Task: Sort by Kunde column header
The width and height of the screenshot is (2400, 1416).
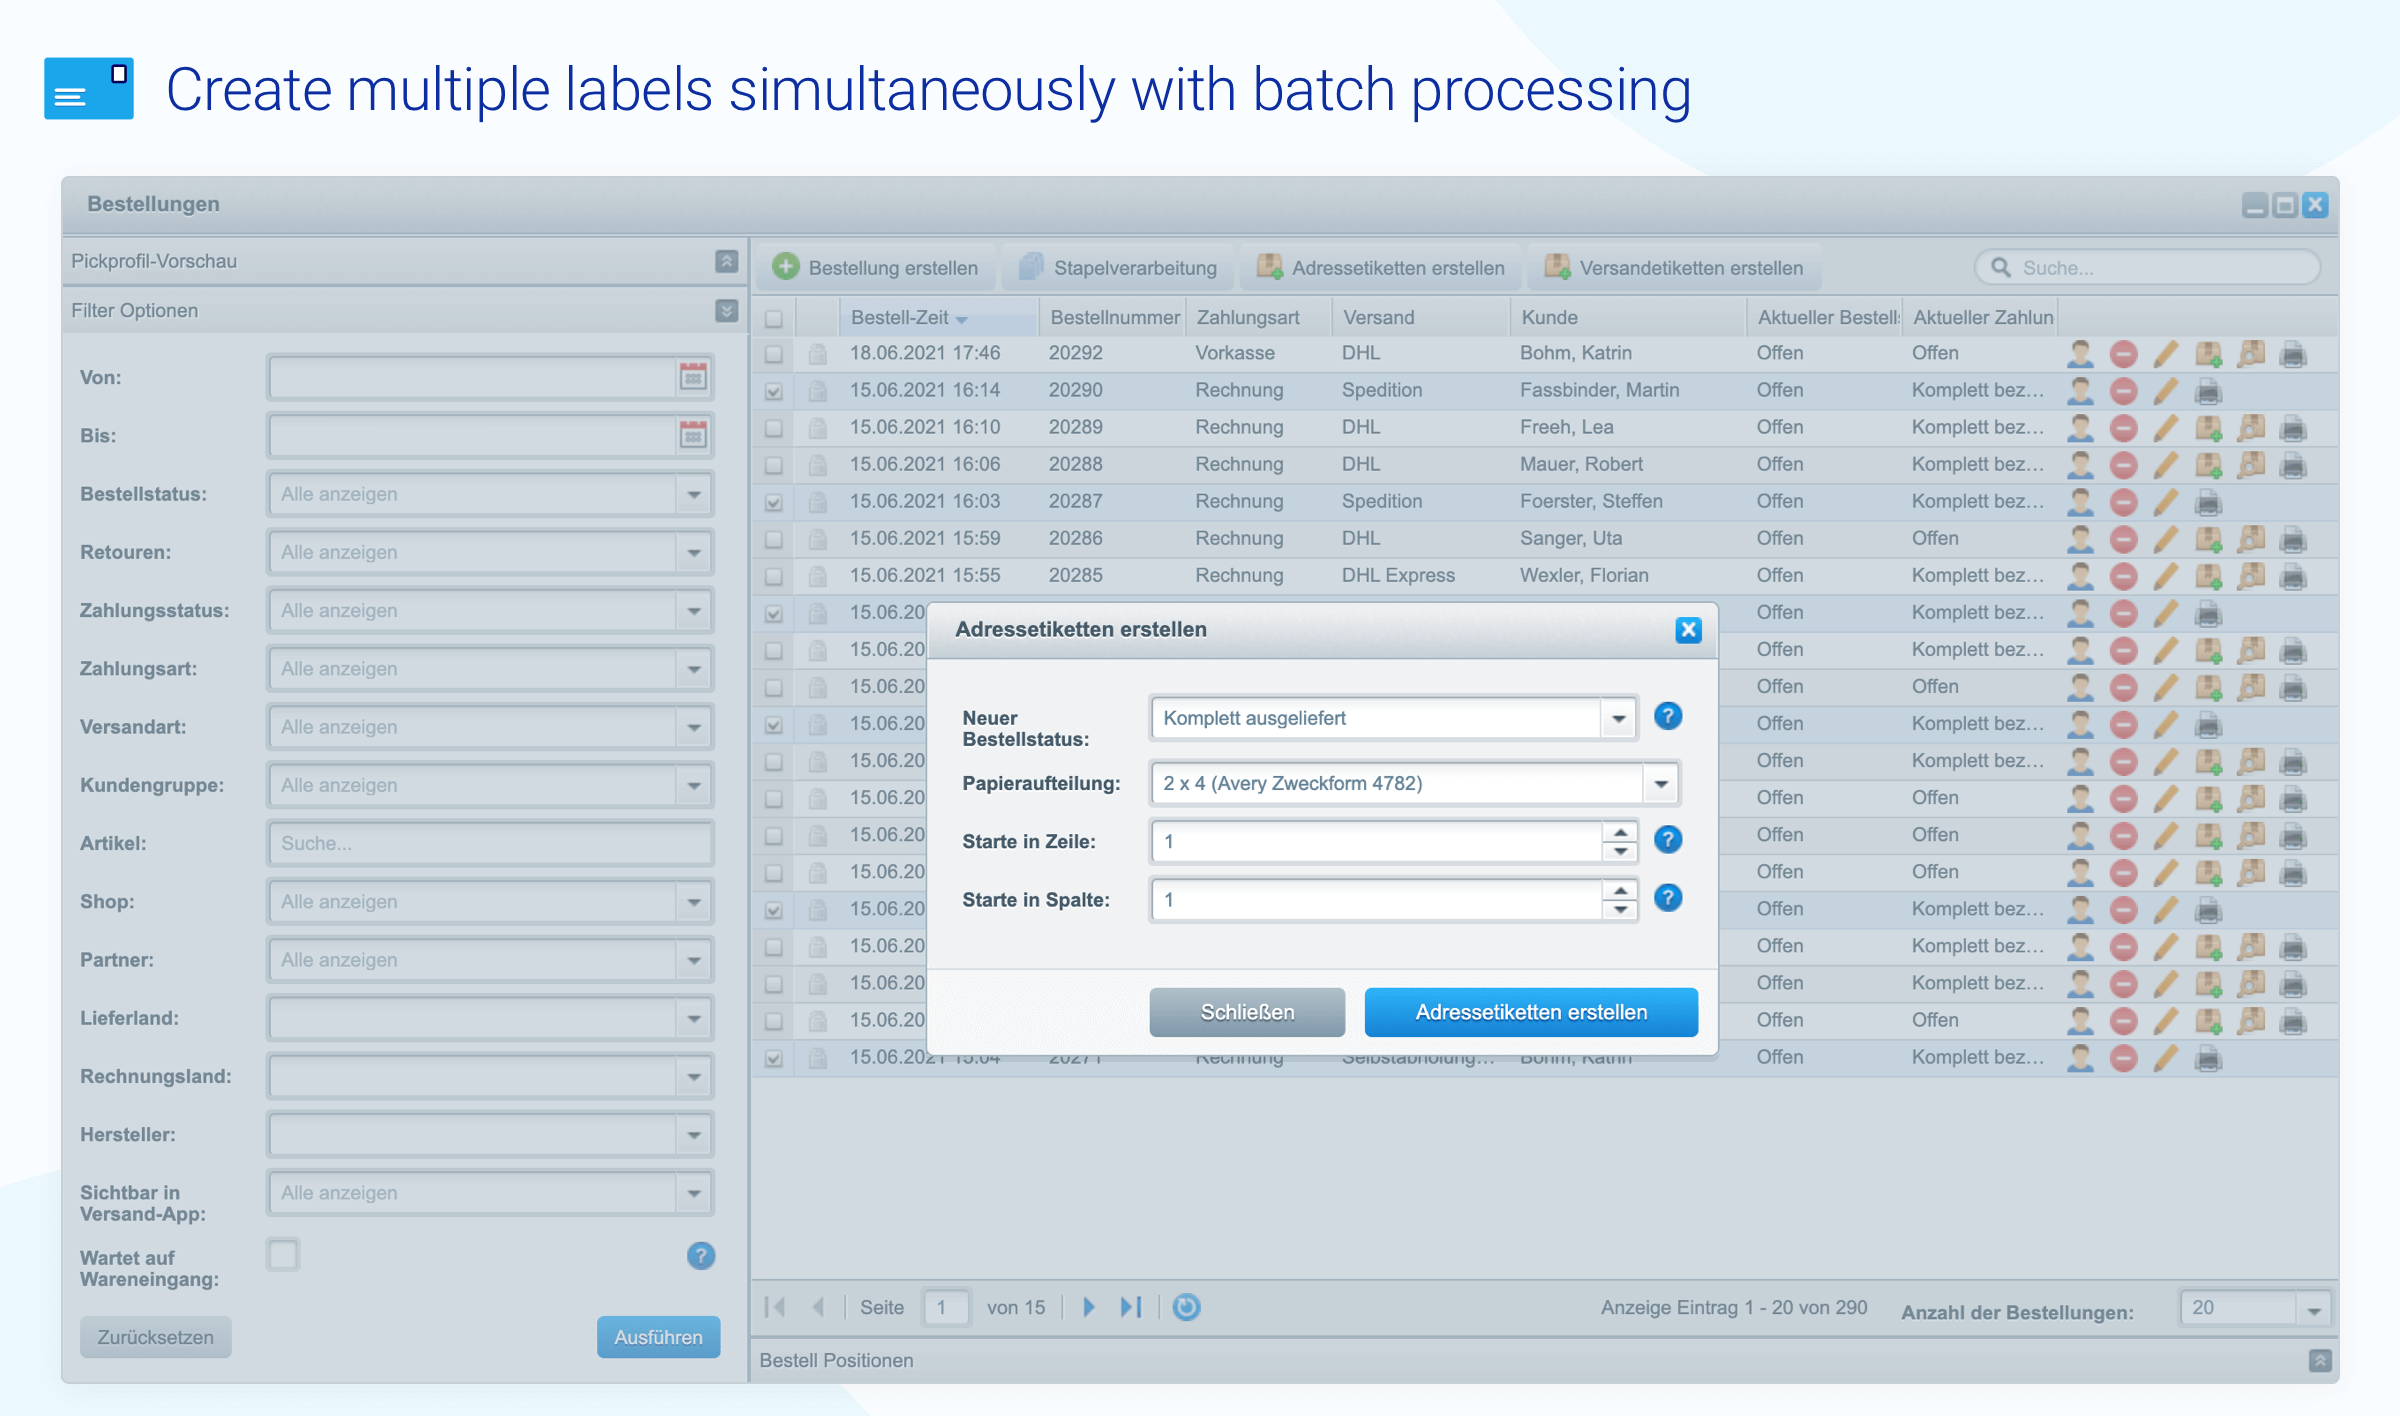Action: point(1627,317)
